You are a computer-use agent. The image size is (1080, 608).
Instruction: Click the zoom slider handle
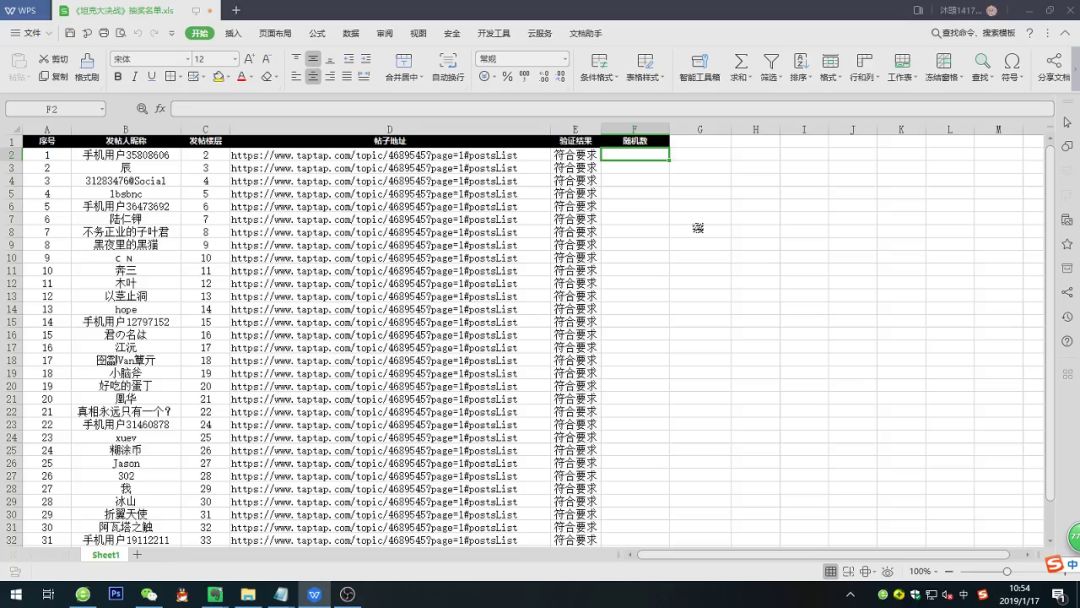[x=1006, y=572]
